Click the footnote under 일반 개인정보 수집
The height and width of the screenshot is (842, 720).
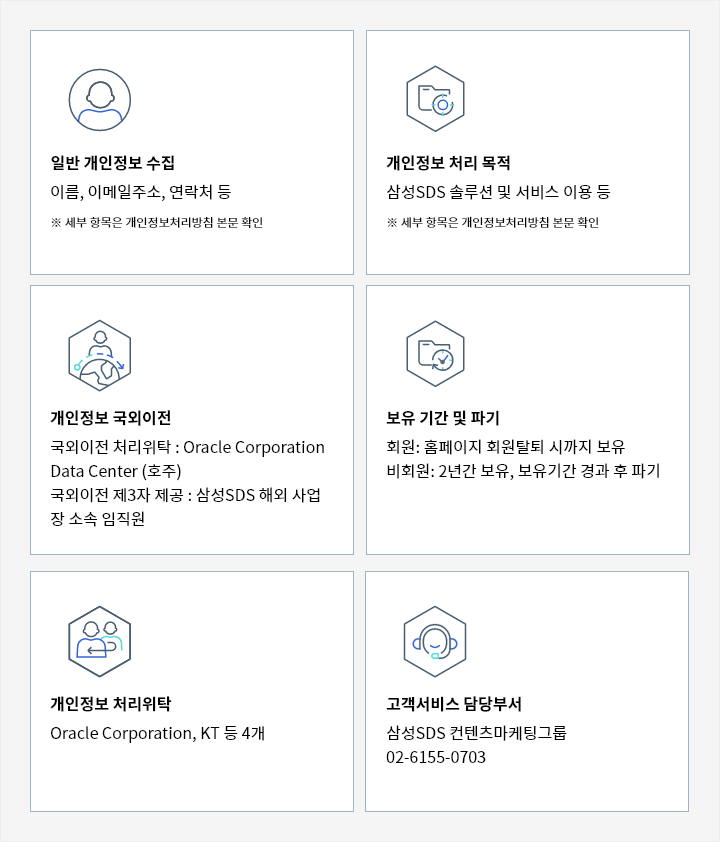pyautogui.click(x=157, y=222)
